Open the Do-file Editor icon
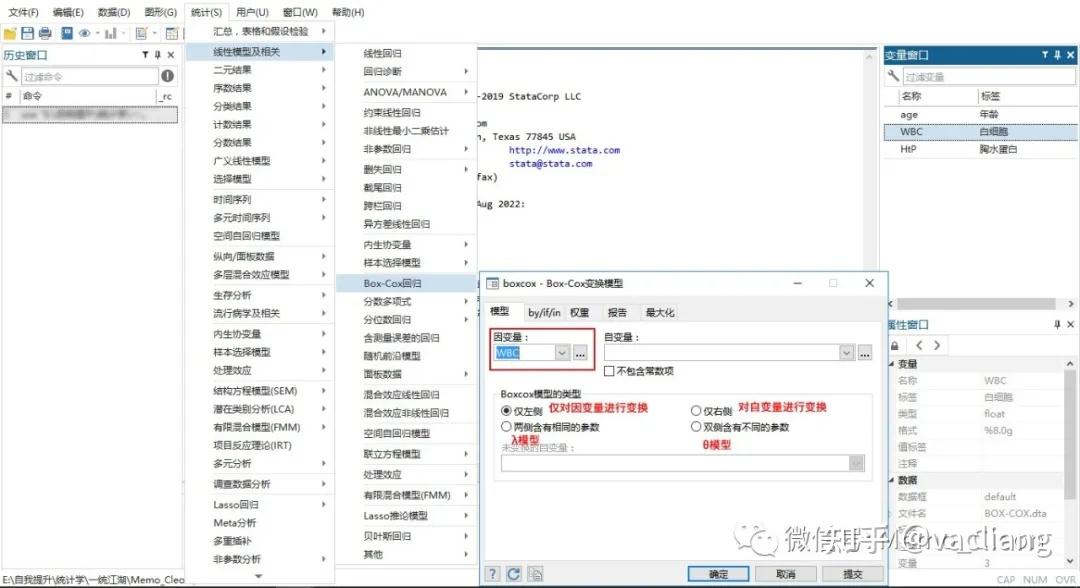 (142, 33)
